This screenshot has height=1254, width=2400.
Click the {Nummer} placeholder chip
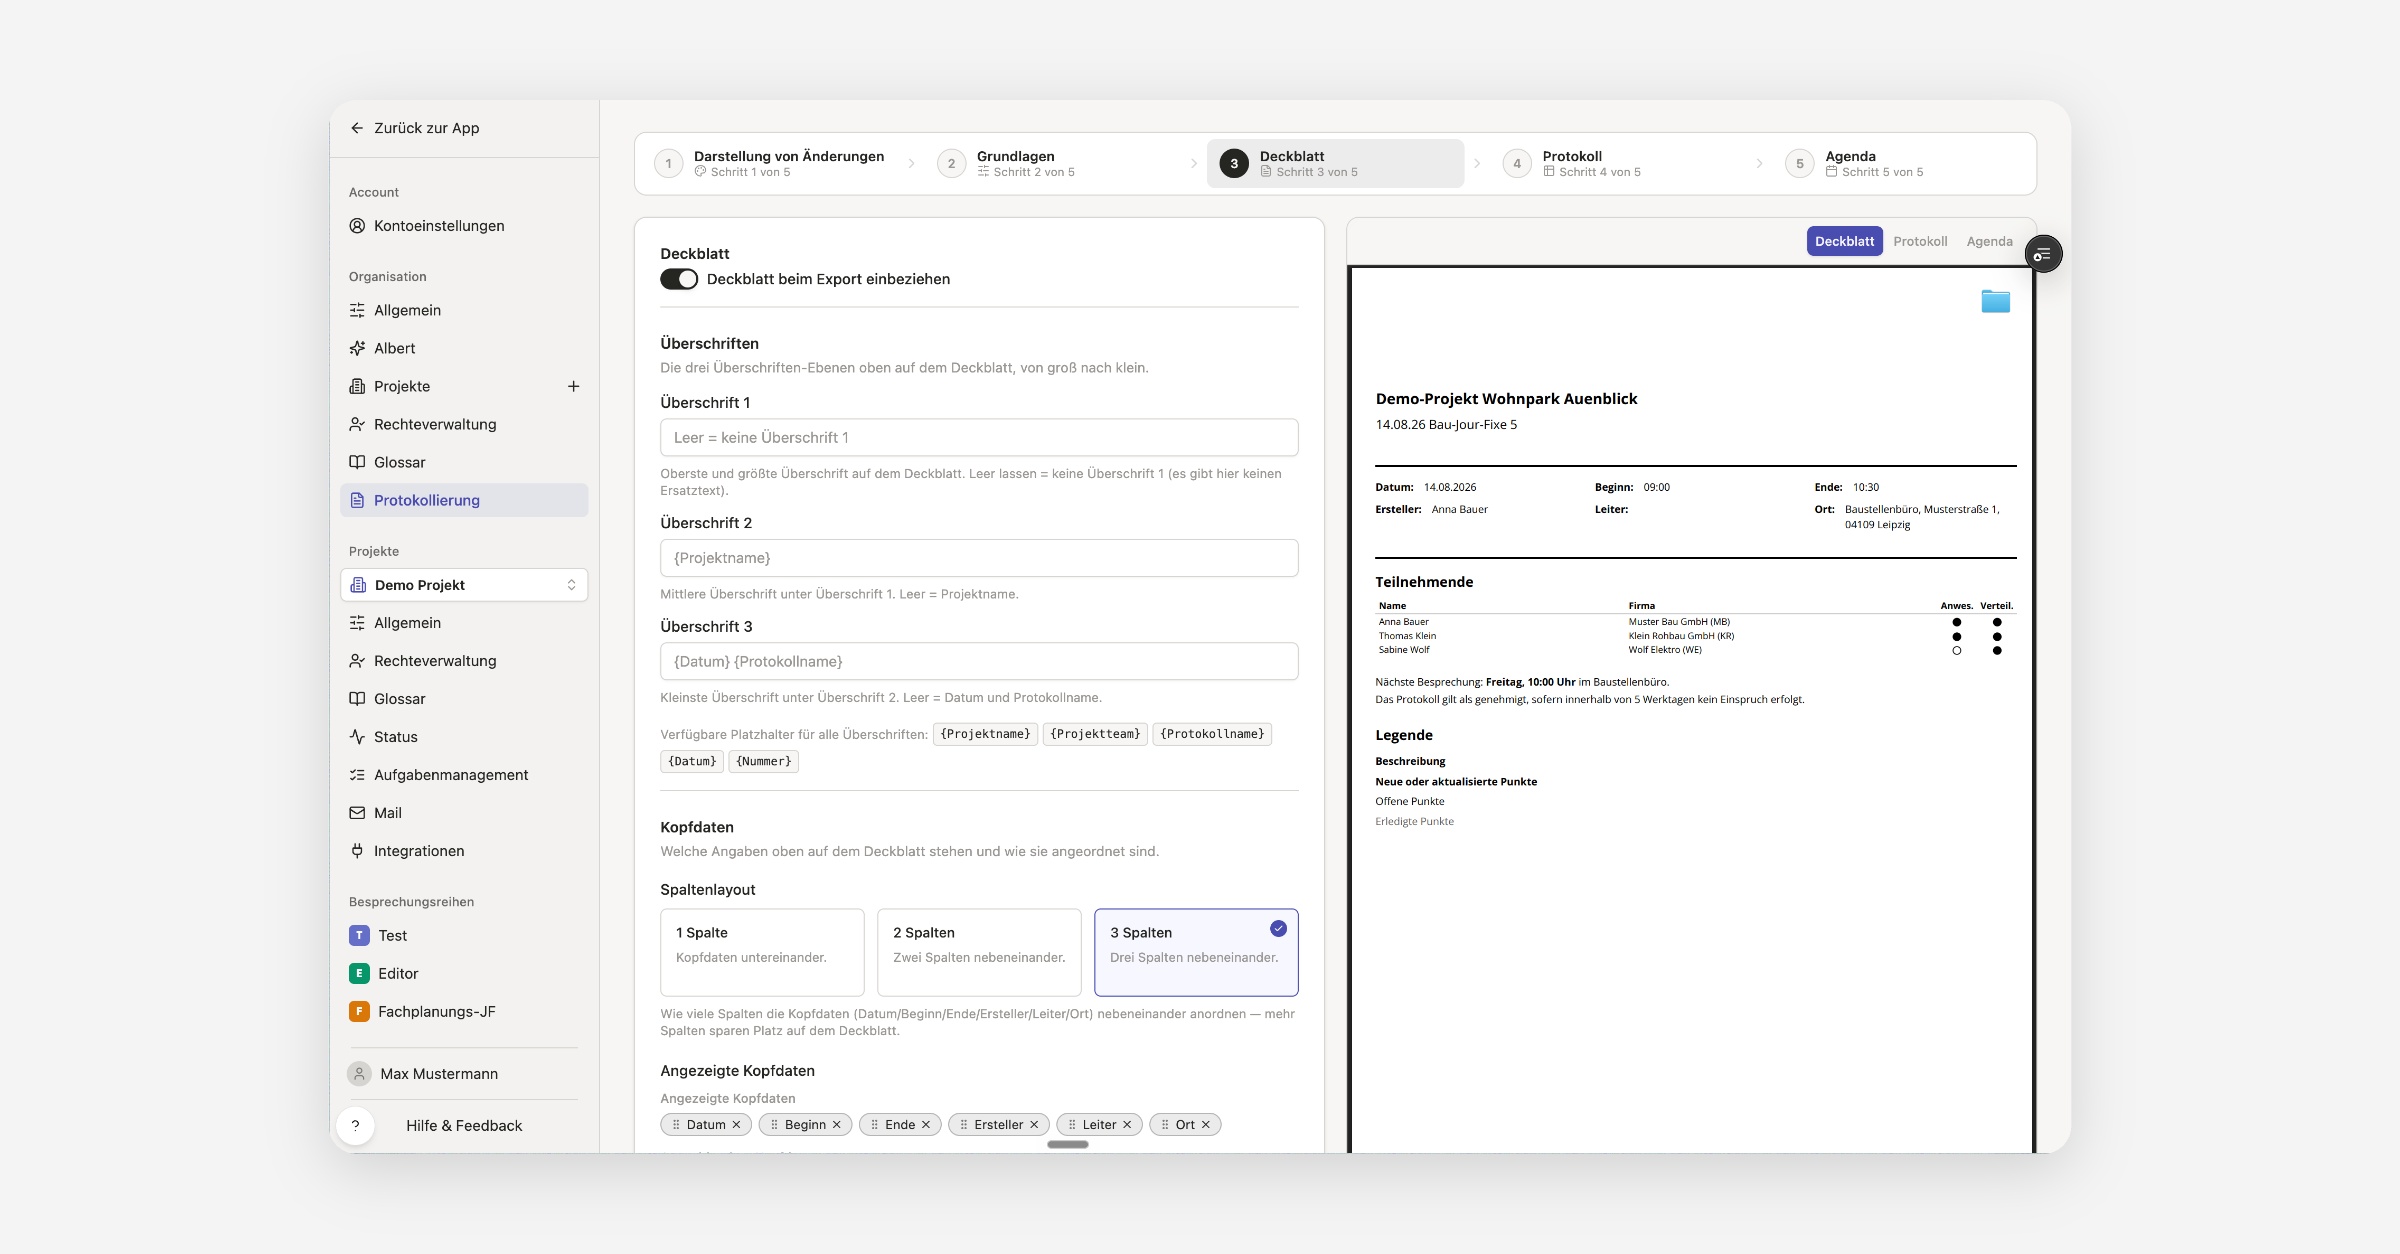tap(764, 761)
